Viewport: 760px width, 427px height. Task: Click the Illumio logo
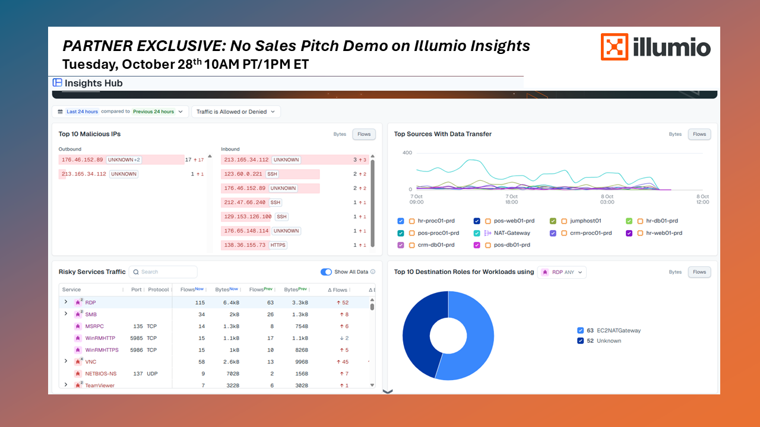pos(655,47)
